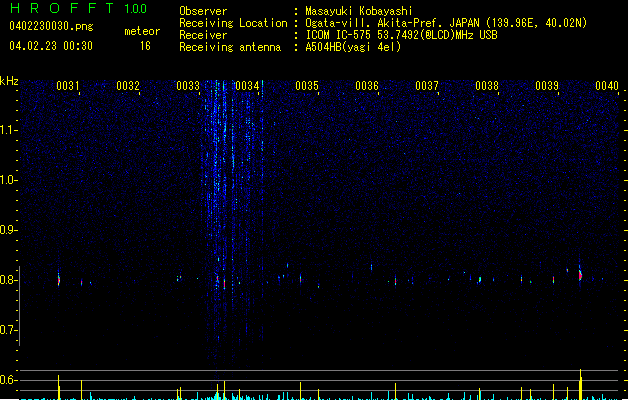The height and width of the screenshot is (400, 629).
Task: Click the 0031 time marker
Action: [68, 86]
